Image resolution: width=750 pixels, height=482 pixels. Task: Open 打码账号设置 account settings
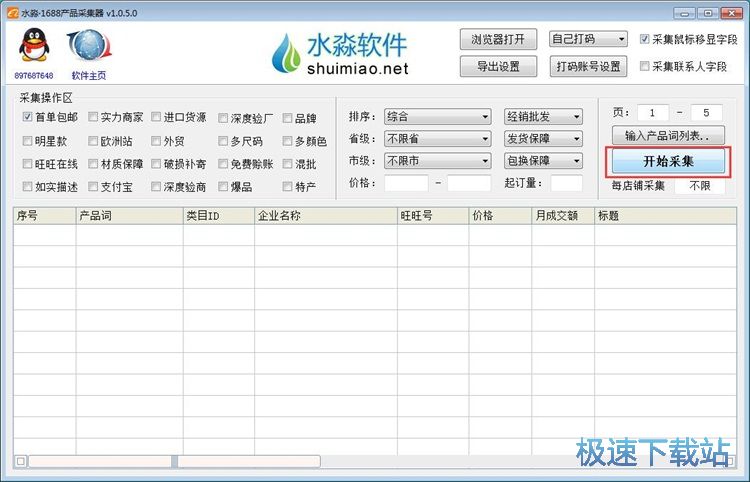coord(588,66)
